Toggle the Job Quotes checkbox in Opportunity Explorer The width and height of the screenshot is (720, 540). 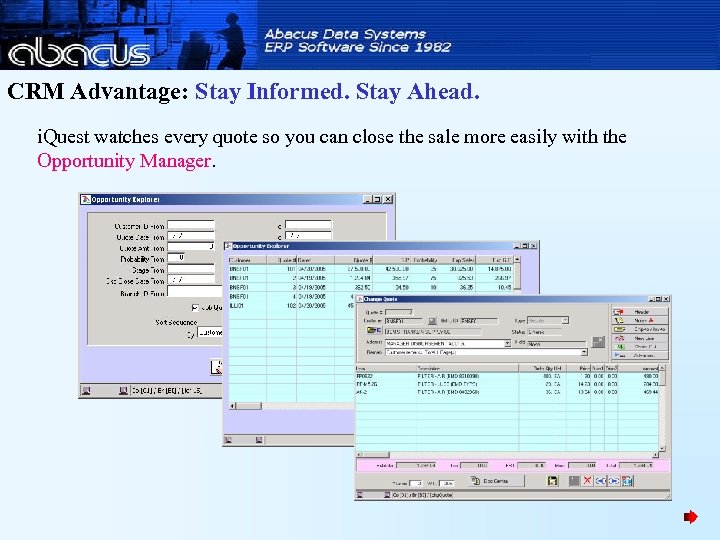coord(195,307)
